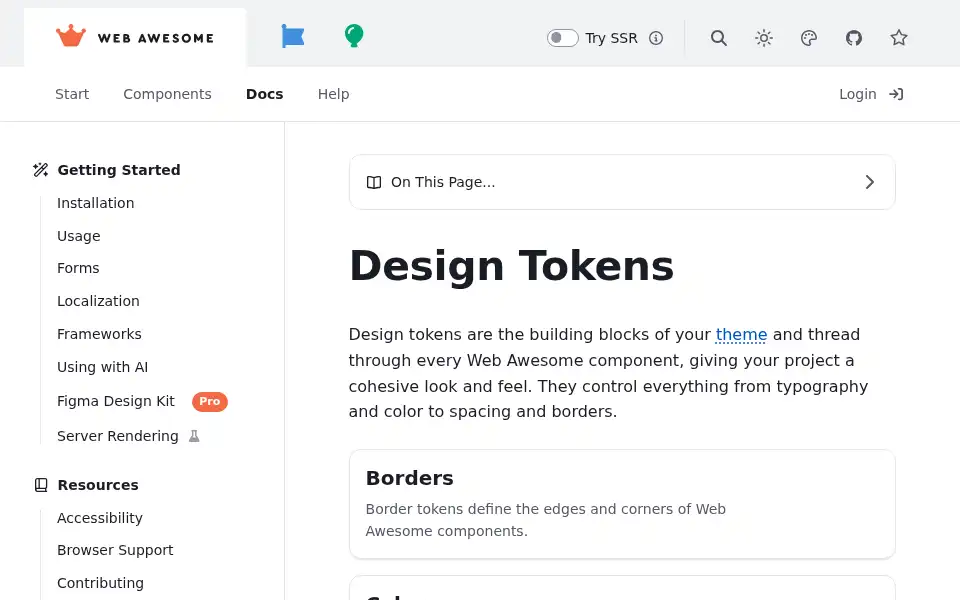This screenshot has width=960, height=600.
Task: Open the Forms page
Action: pyautogui.click(x=78, y=268)
